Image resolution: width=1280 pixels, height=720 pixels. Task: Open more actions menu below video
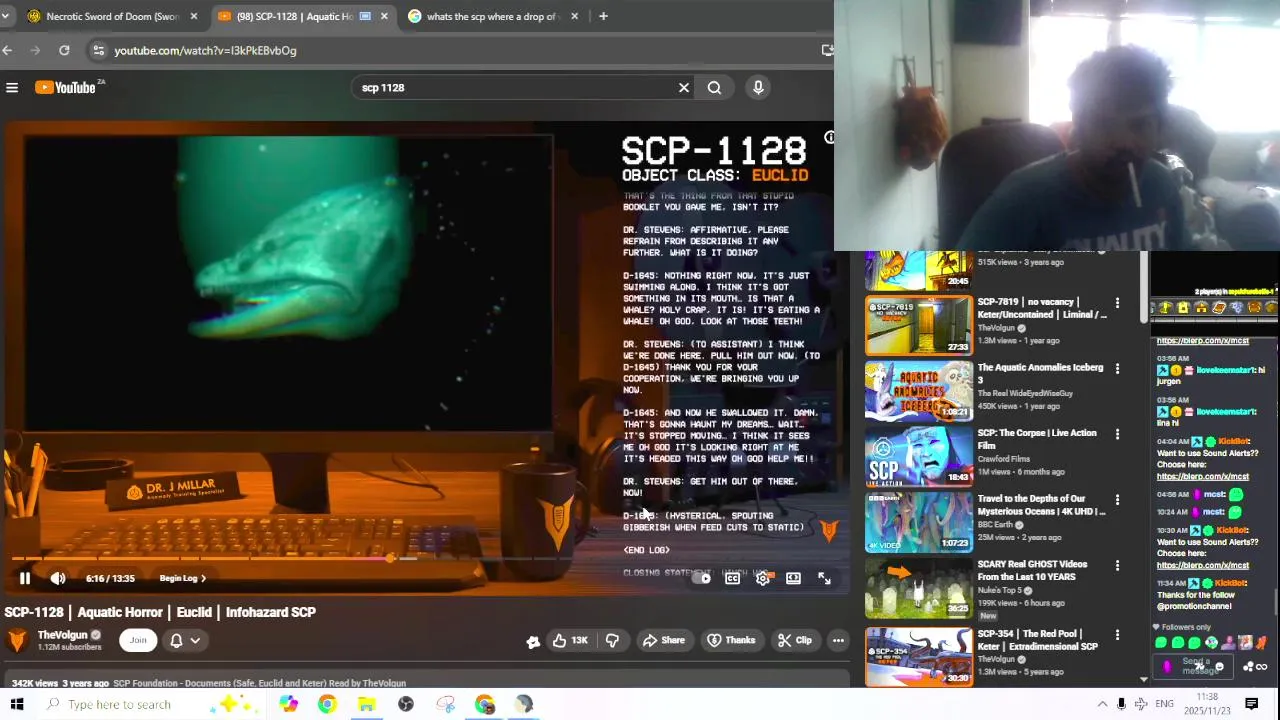pyautogui.click(x=838, y=640)
